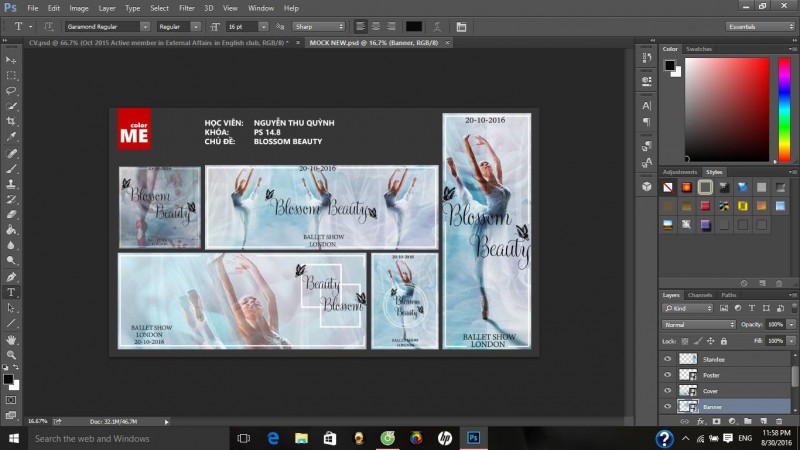800x450 pixels.
Task: Open File Explorer from the taskbar
Action: point(301,438)
